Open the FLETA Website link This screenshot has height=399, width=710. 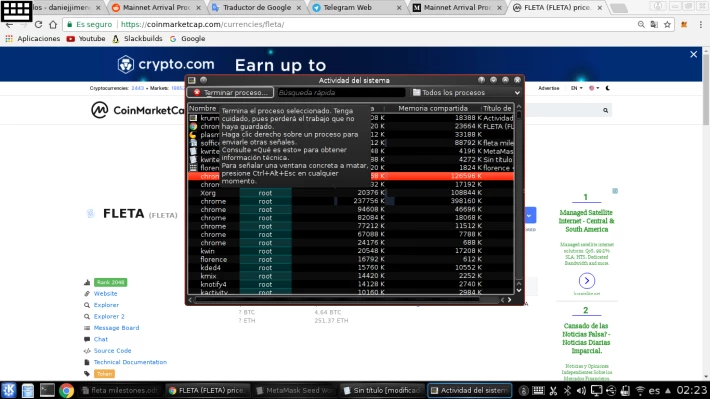(x=106, y=293)
